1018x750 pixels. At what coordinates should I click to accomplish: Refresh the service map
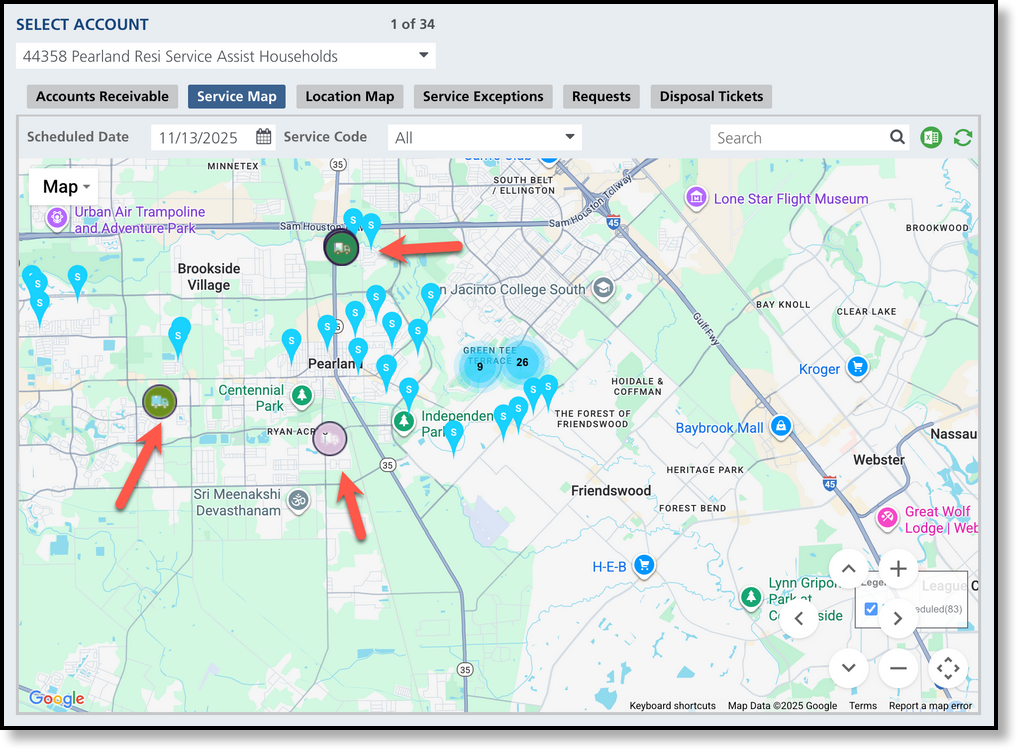963,138
